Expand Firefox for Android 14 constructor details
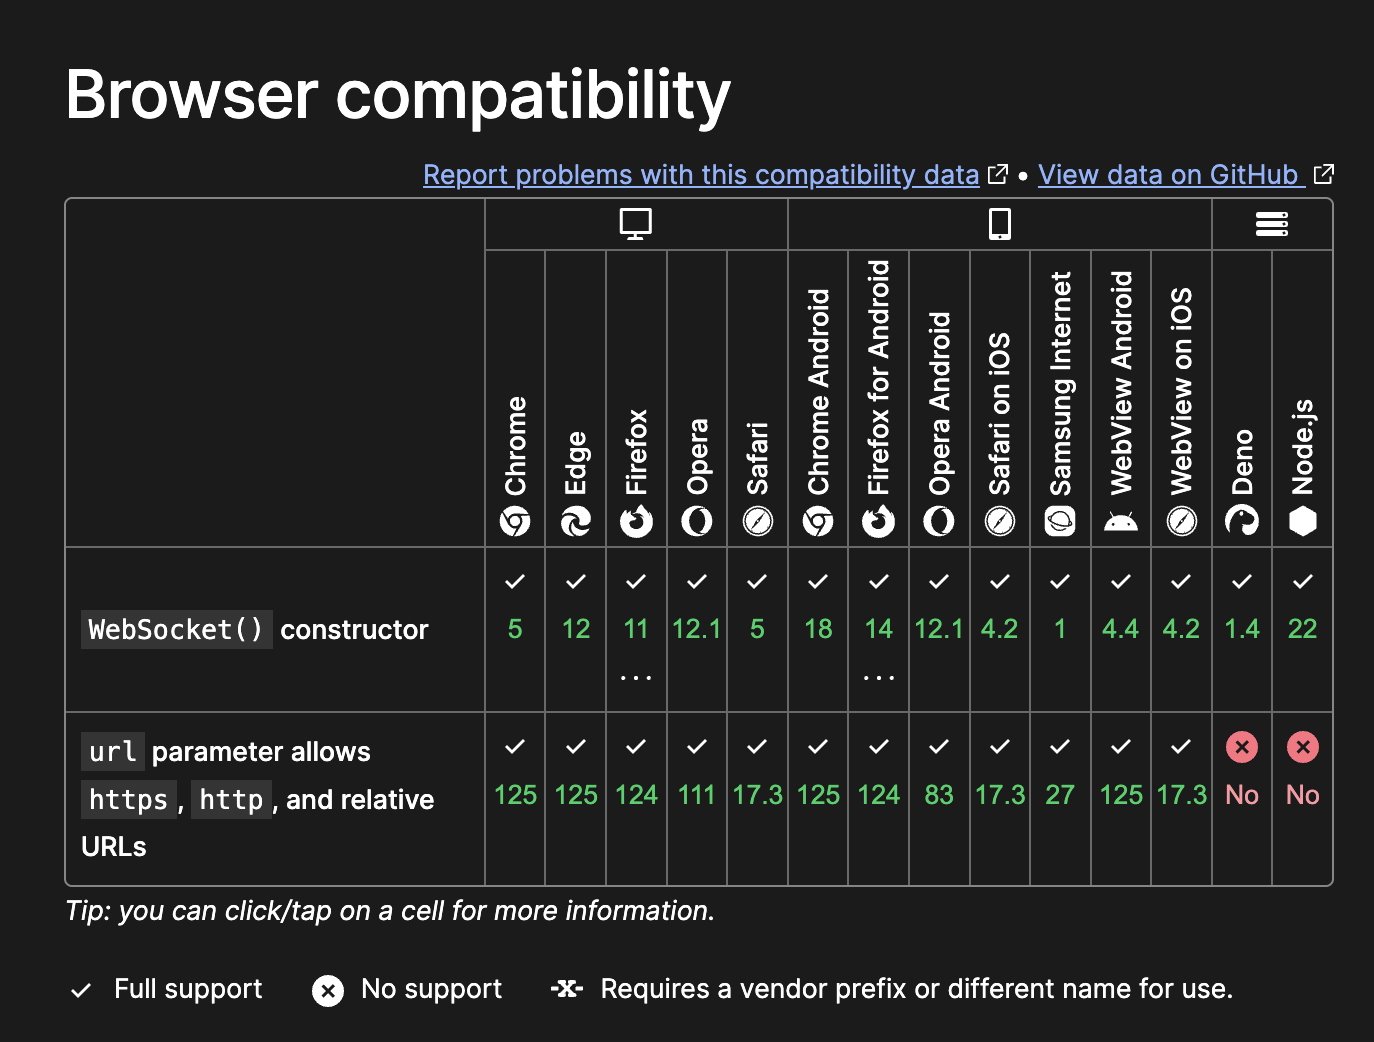The image size is (1374, 1042). pos(879,630)
